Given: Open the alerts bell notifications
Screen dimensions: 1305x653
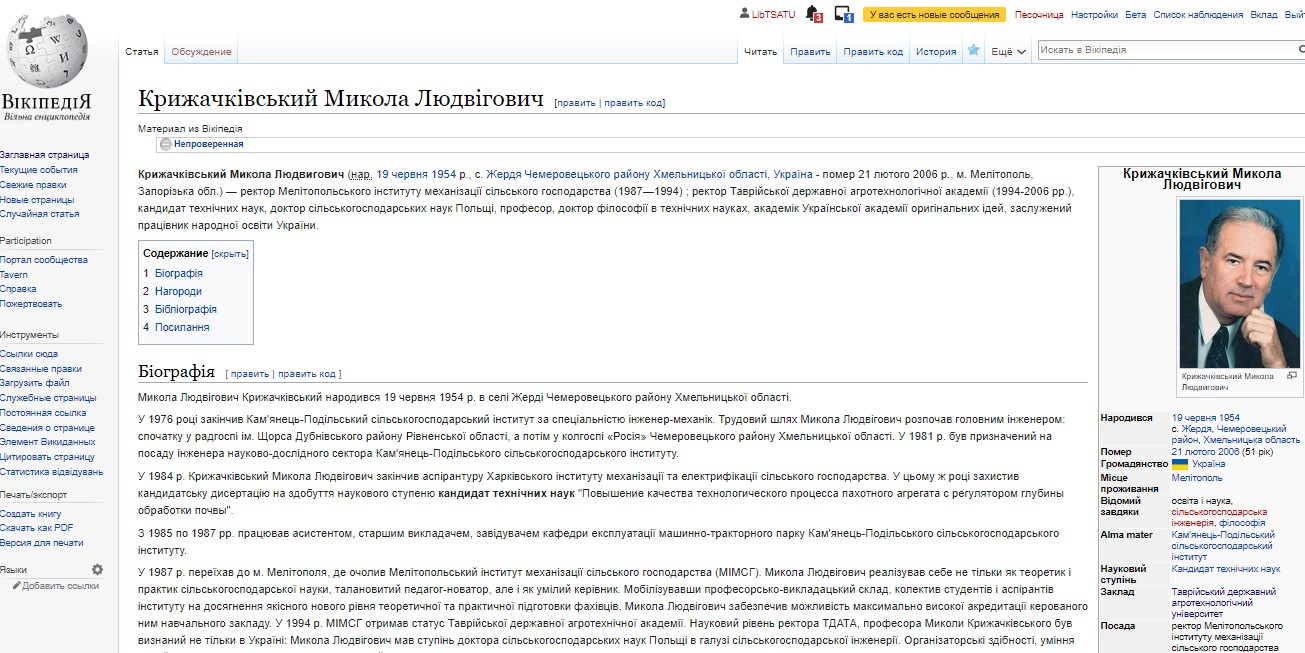Looking at the screenshot, I should click(814, 14).
